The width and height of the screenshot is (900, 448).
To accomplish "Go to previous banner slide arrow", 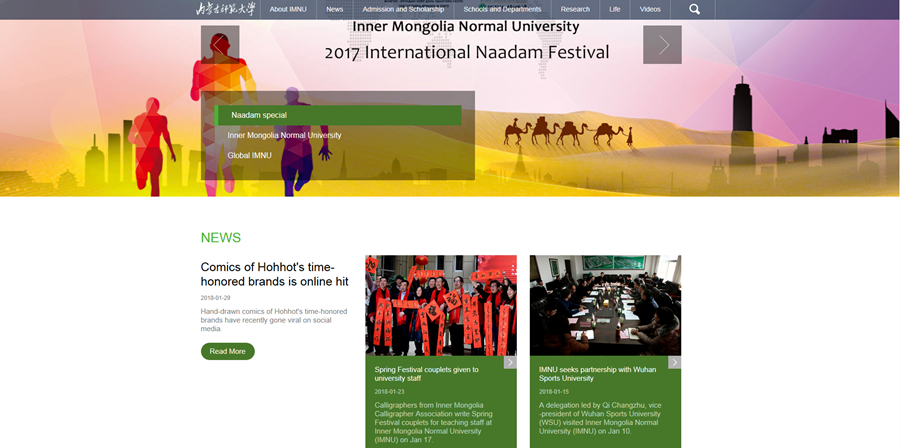I will 220,44.
